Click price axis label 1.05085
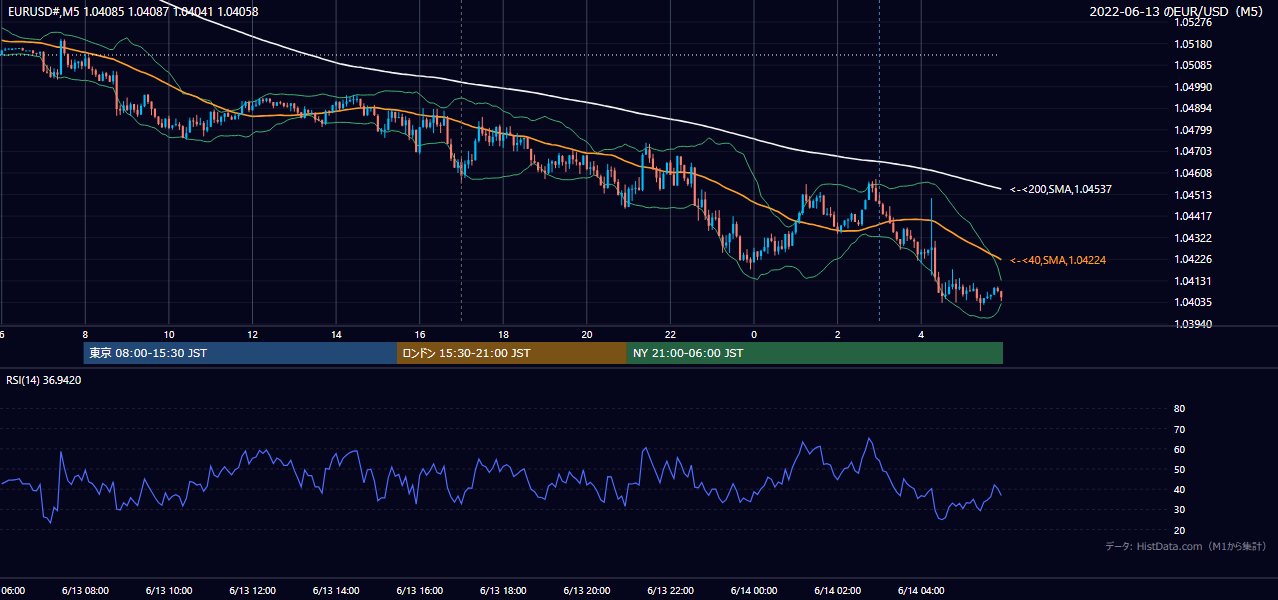Viewport: 1278px width, 600px height. click(x=1194, y=66)
